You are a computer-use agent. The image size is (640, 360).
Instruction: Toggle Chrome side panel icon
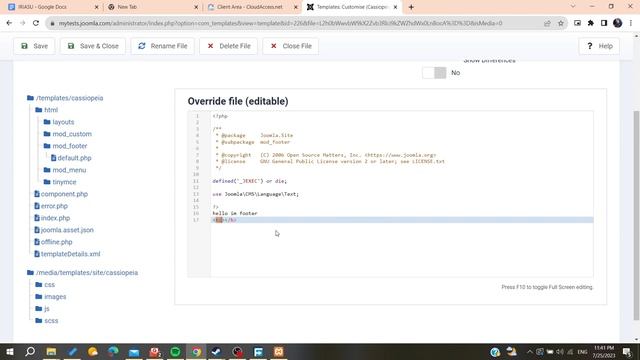pos(604,23)
